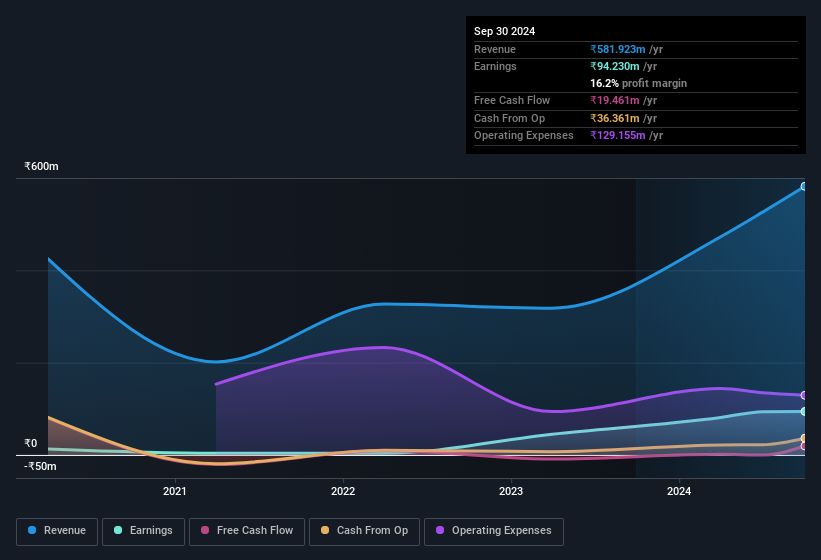Click the ₹19.461m free cash flow value

pyautogui.click(x=615, y=100)
